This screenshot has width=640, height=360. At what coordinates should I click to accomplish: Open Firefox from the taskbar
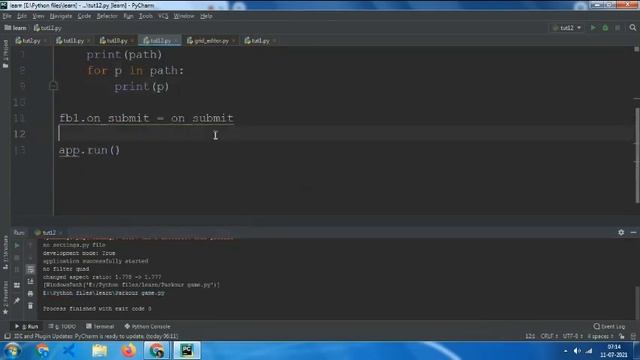(x=128, y=351)
